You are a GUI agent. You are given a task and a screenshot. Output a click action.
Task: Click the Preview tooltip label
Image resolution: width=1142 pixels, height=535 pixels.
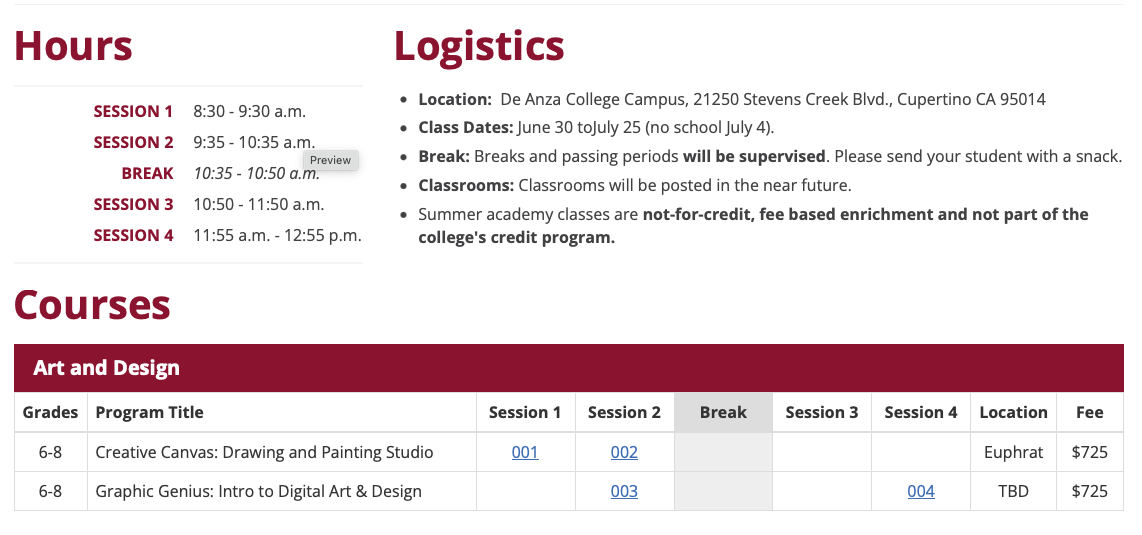click(x=330, y=160)
